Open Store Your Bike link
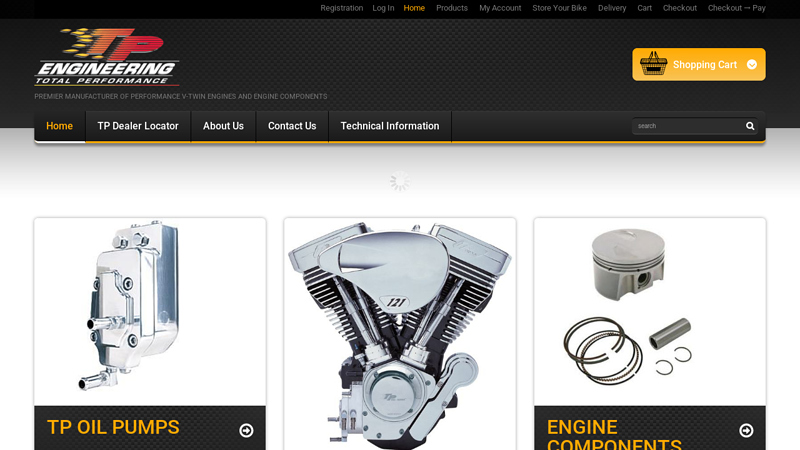800x450 pixels. tap(559, 8)
